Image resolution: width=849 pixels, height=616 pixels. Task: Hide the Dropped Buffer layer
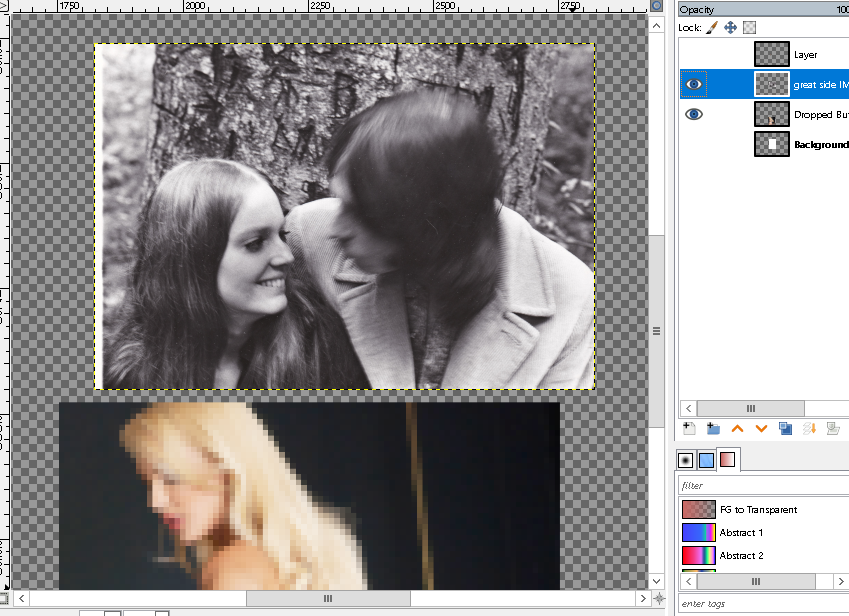tap(694, 115)
